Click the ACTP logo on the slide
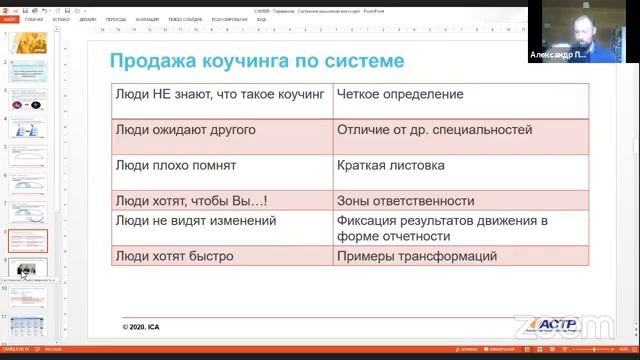The height and width of the screenshot is (360, 640). (554, 325)
